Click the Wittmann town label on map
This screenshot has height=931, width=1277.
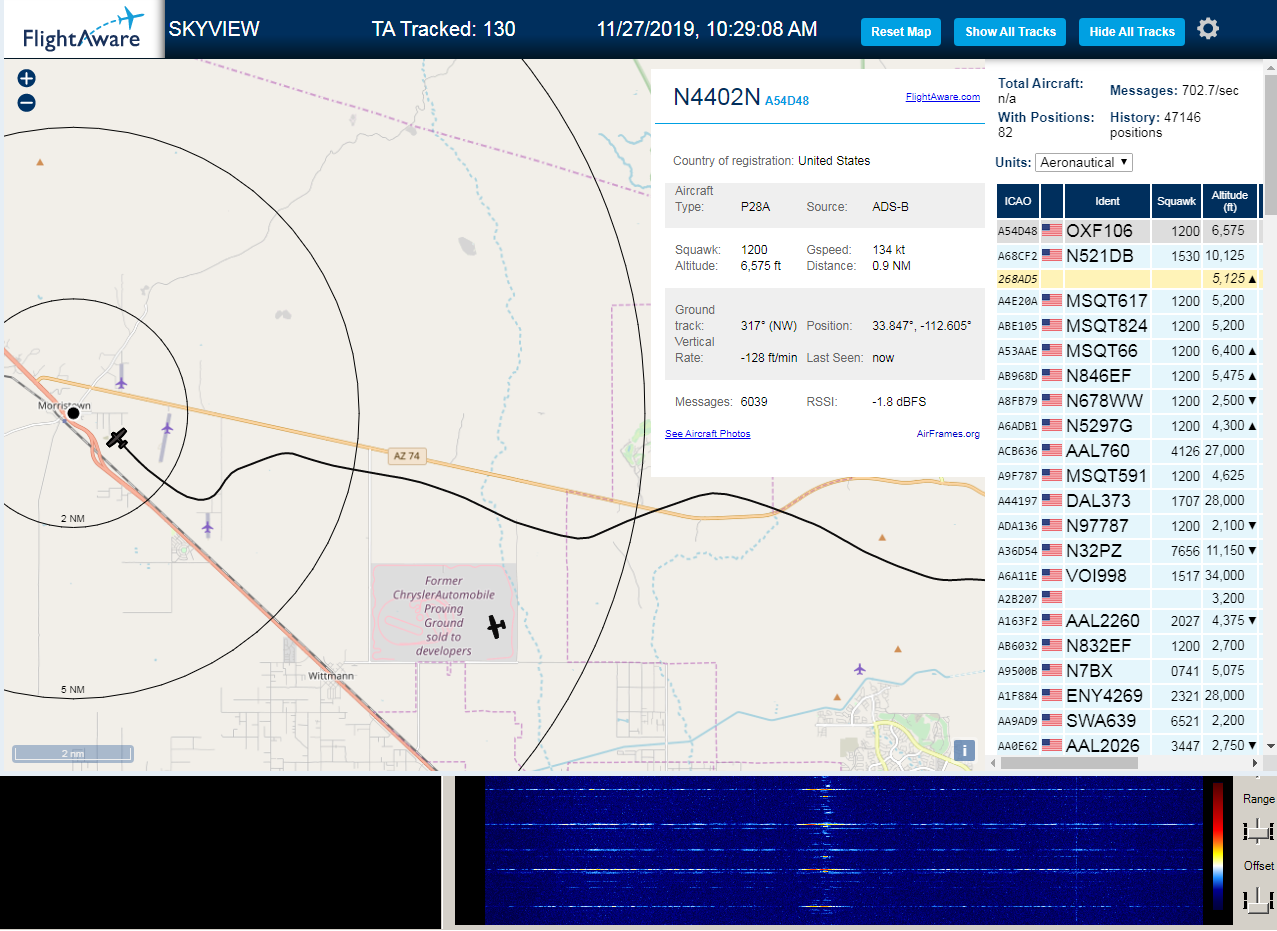click(331, 676)
